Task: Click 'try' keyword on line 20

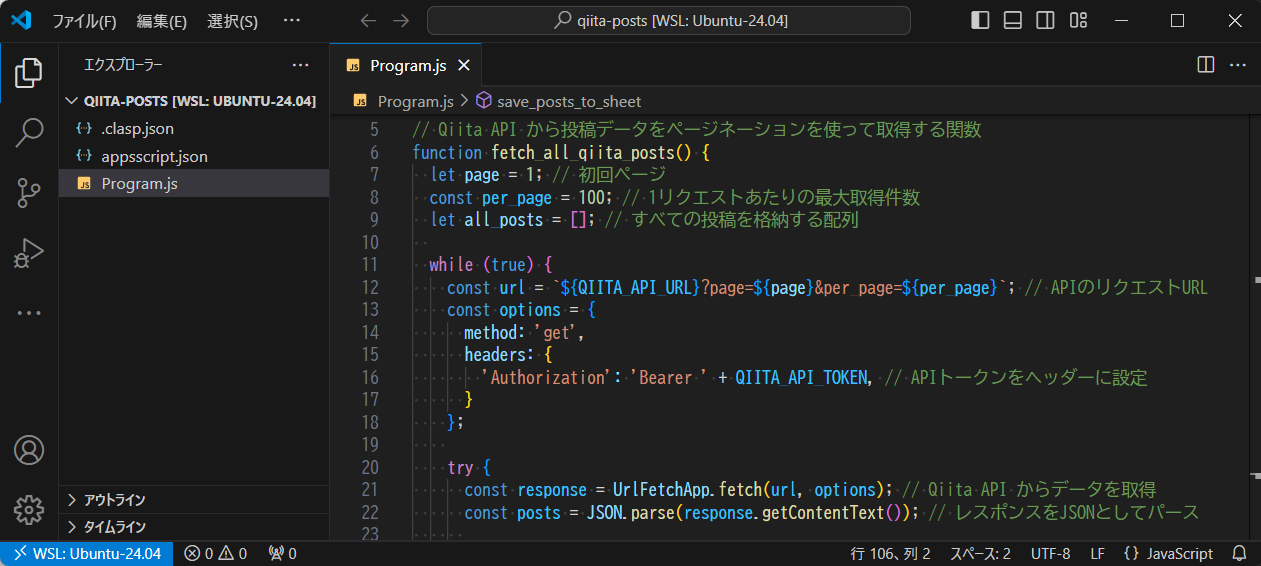Action: 460,467
